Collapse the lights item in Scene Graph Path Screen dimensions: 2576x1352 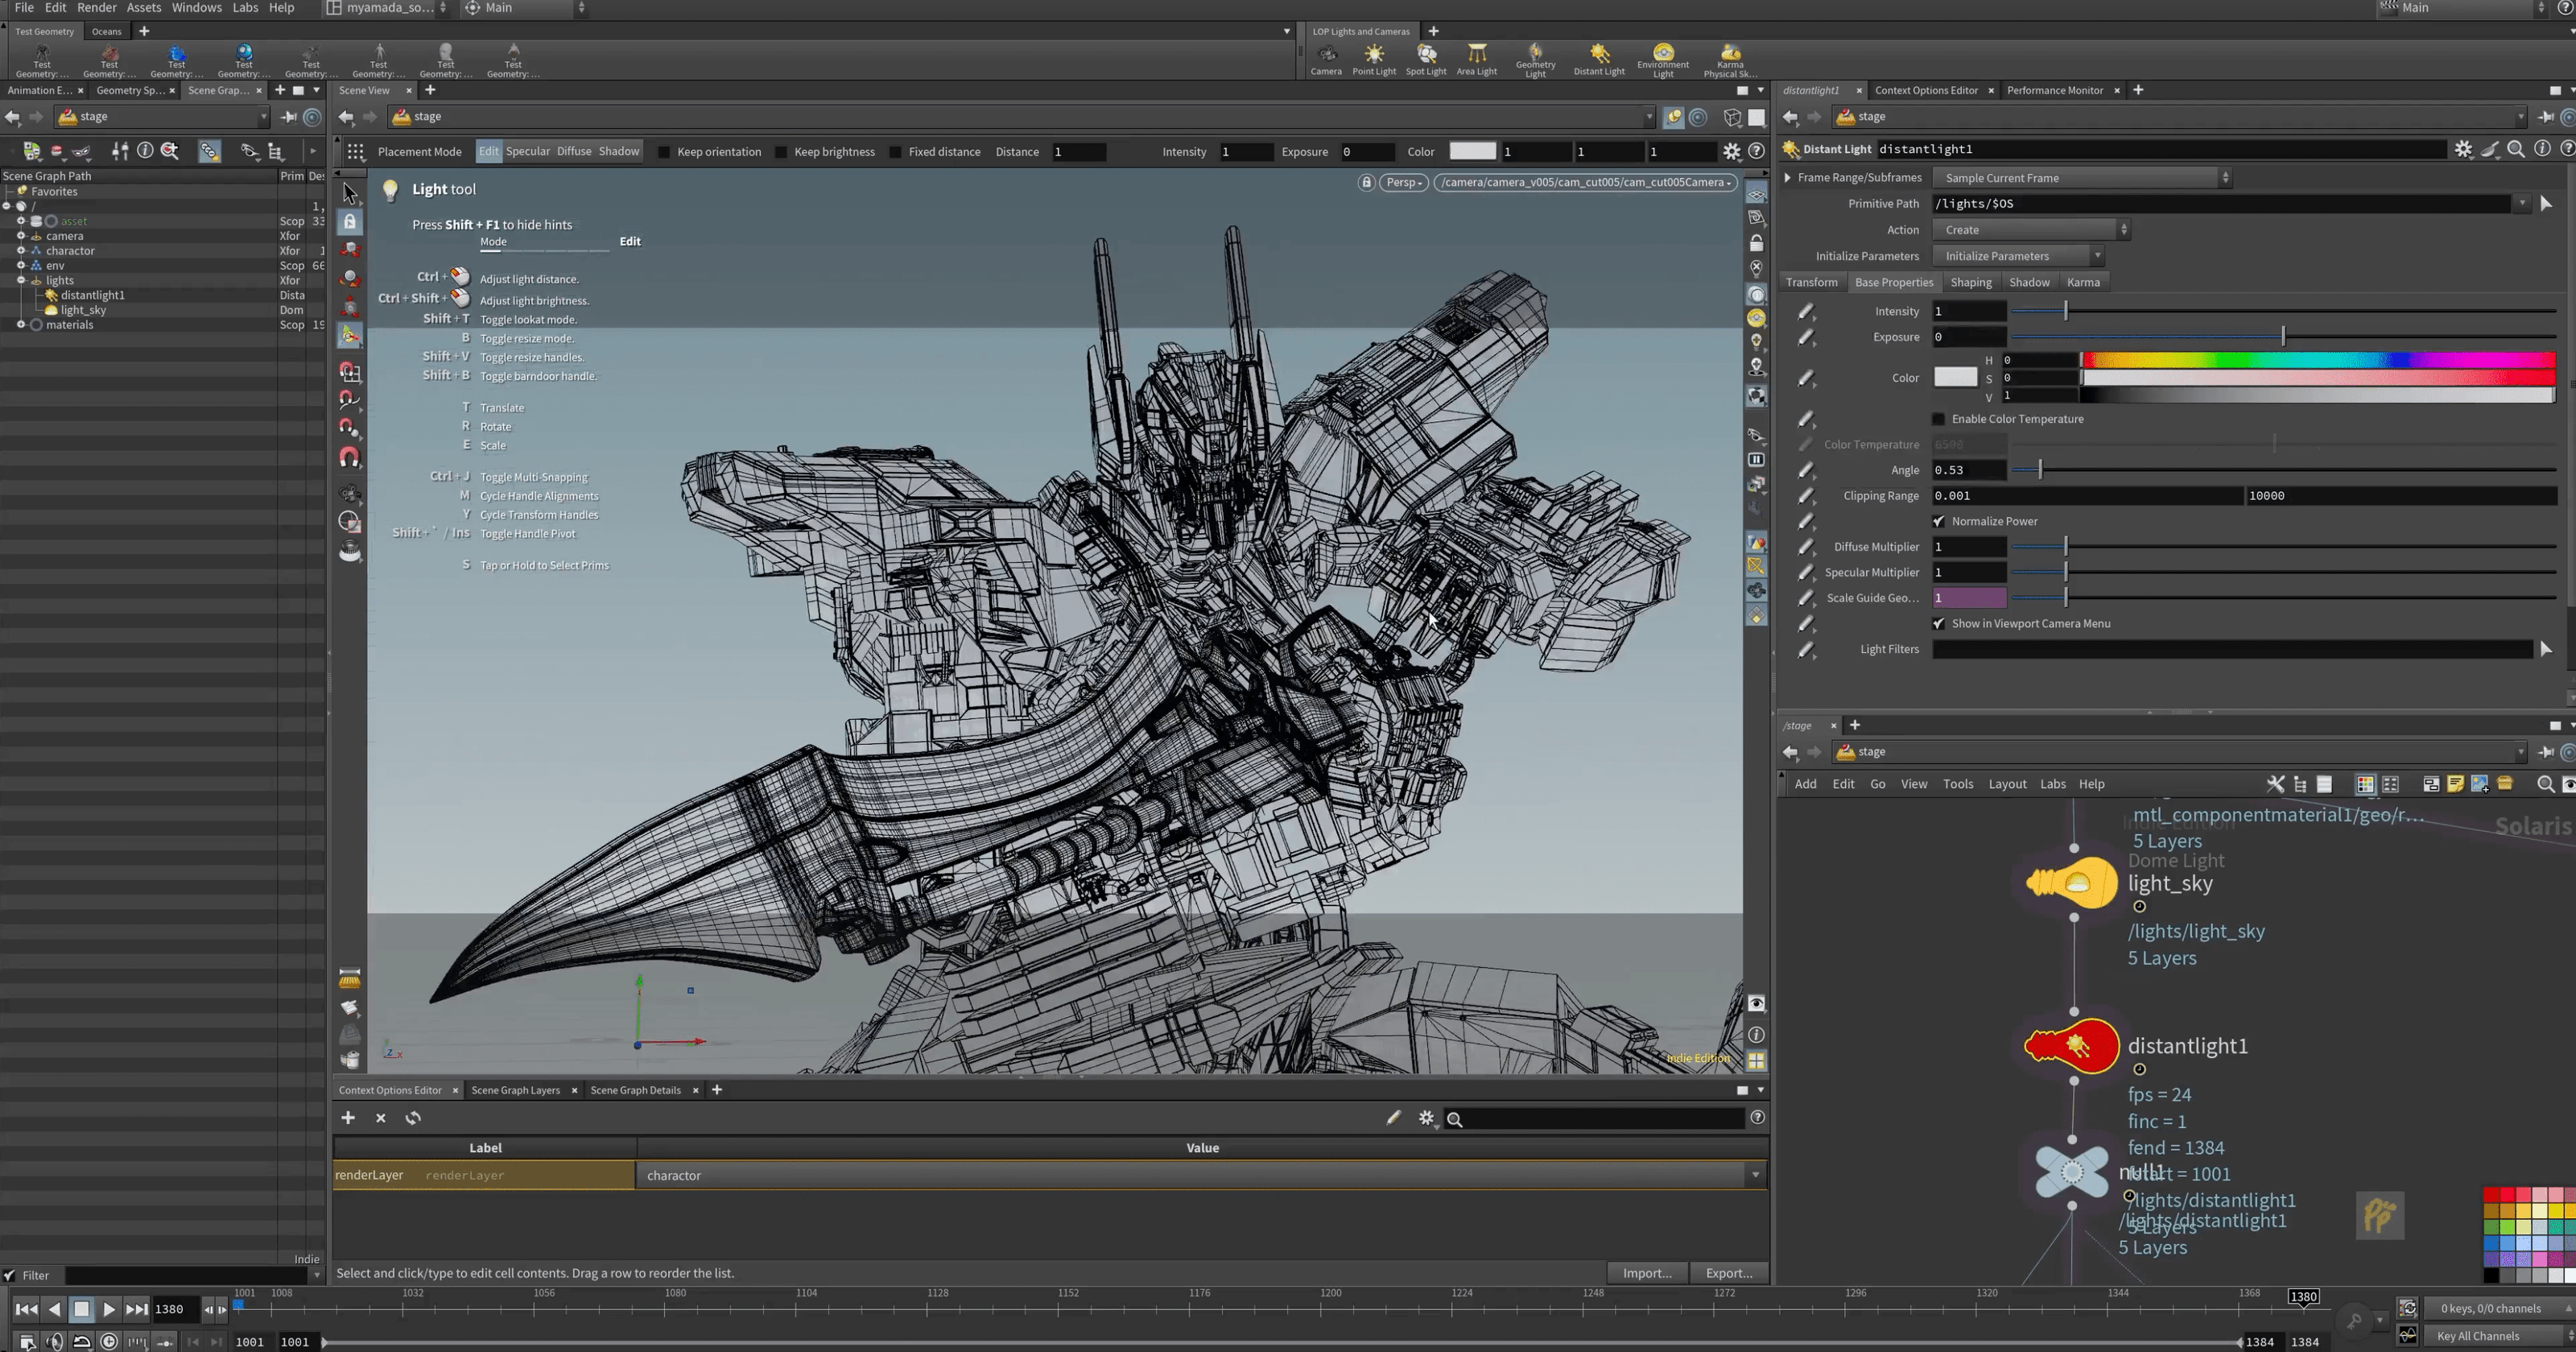click(x=22, y=280)
